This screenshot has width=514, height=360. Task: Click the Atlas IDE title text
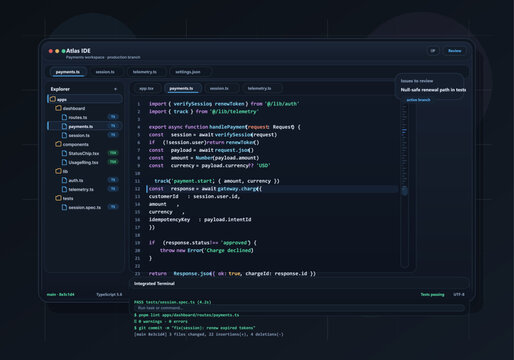click(x=78, y=51)
